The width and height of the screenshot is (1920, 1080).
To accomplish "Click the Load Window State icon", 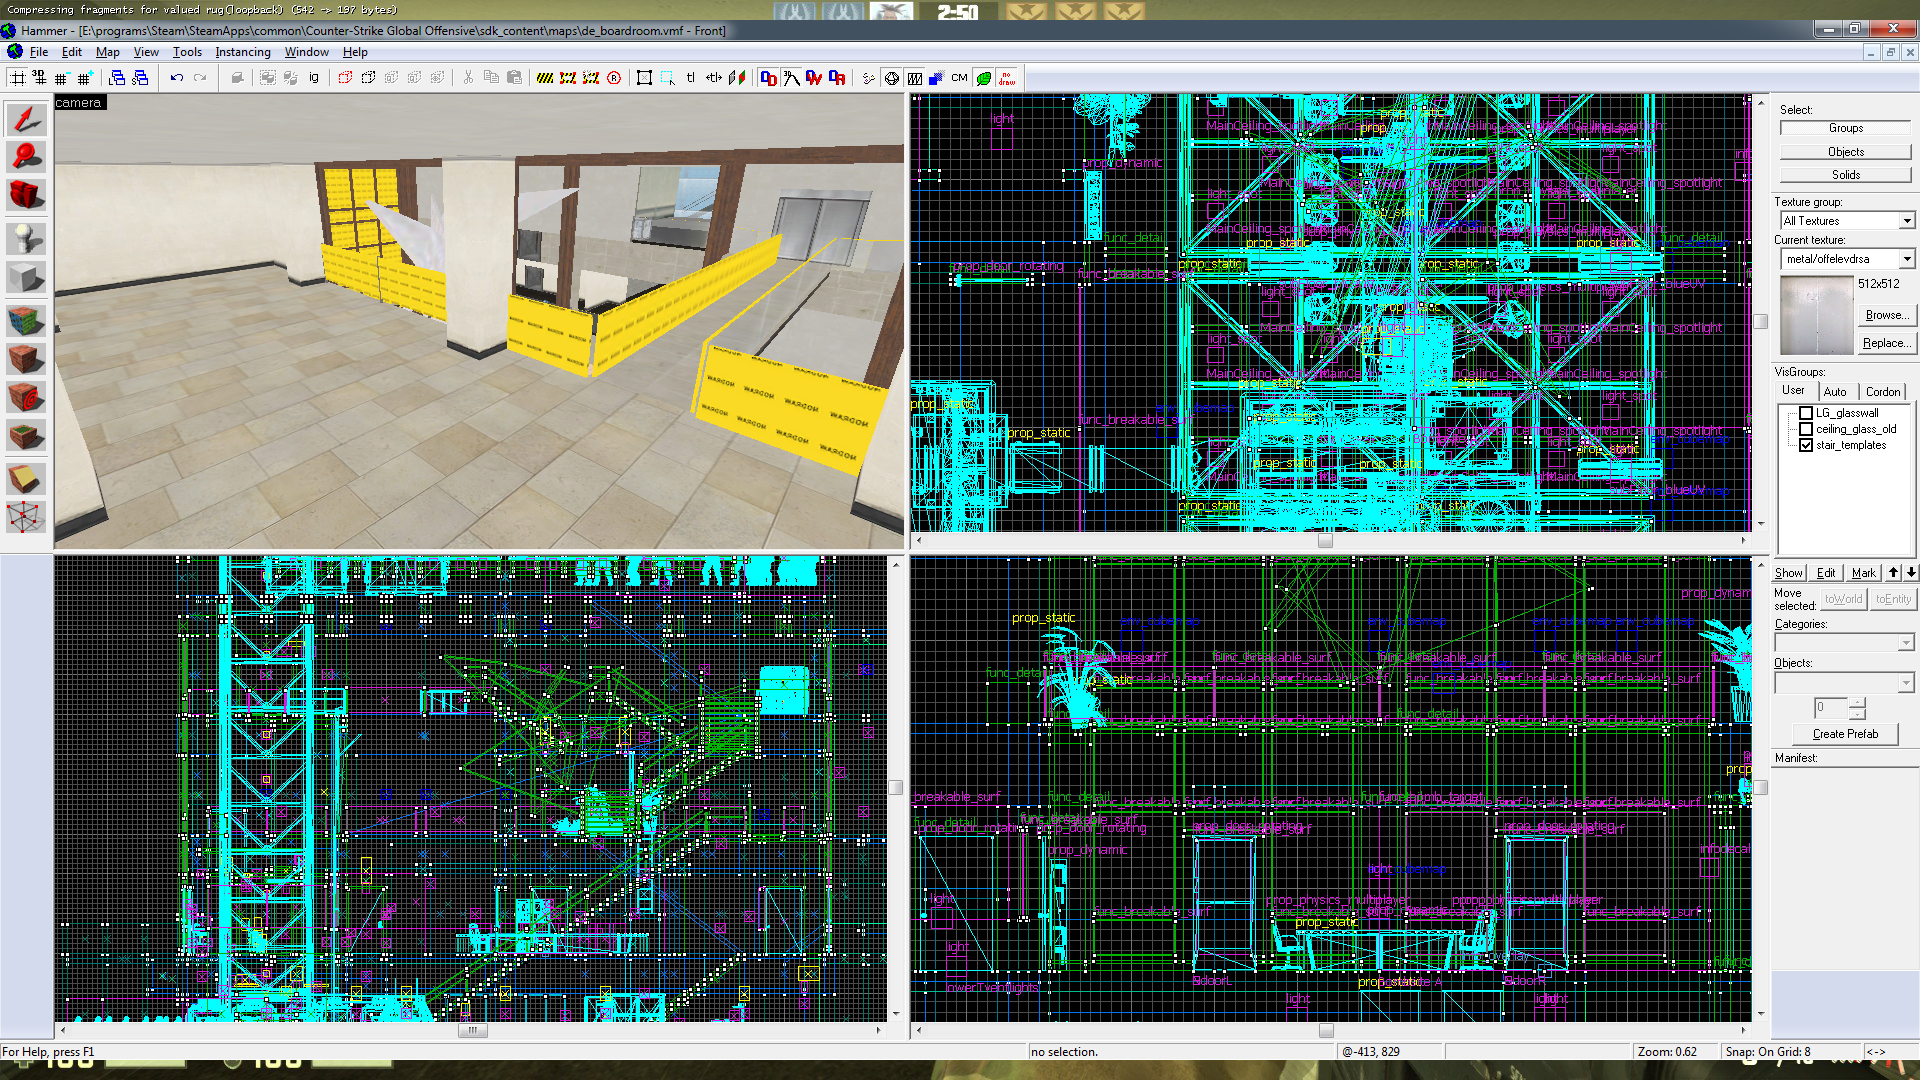I will [x=117, y=78].
